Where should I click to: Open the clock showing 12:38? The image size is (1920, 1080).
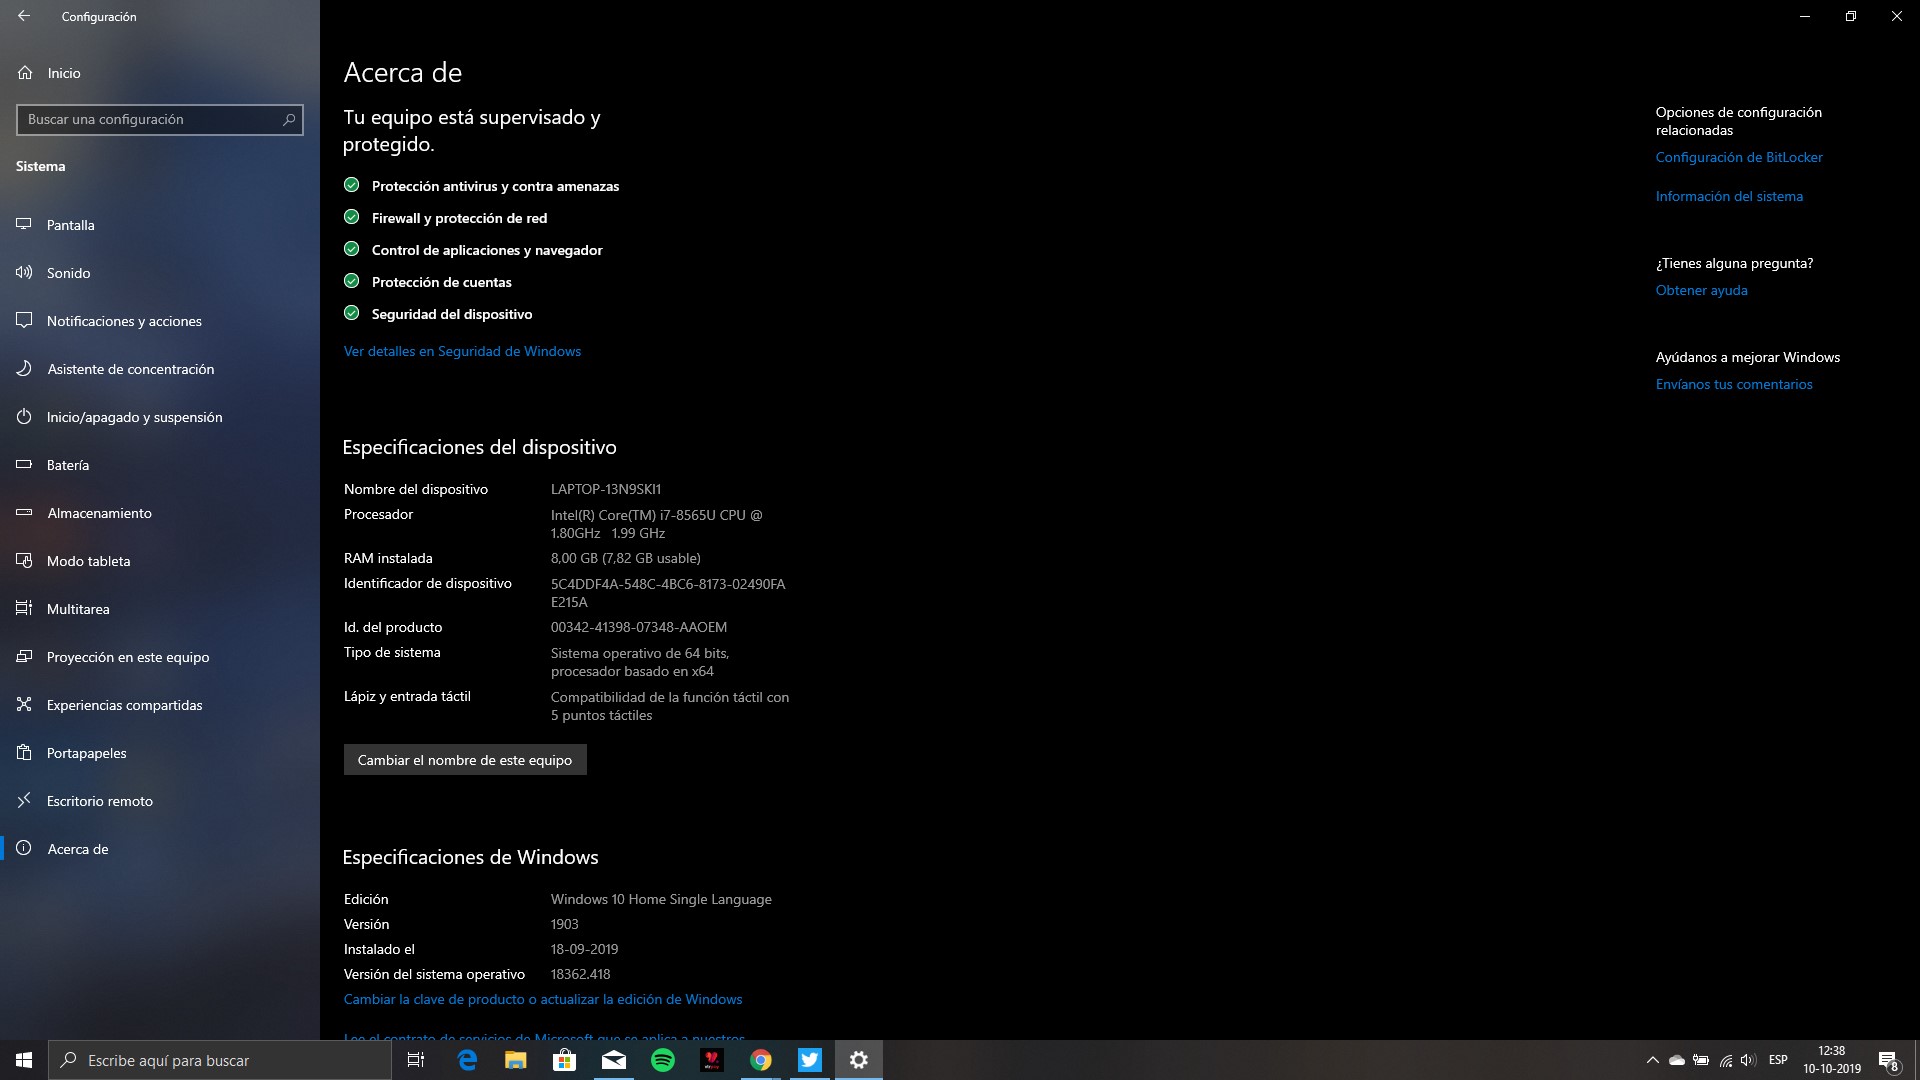click(1832, 1060)
